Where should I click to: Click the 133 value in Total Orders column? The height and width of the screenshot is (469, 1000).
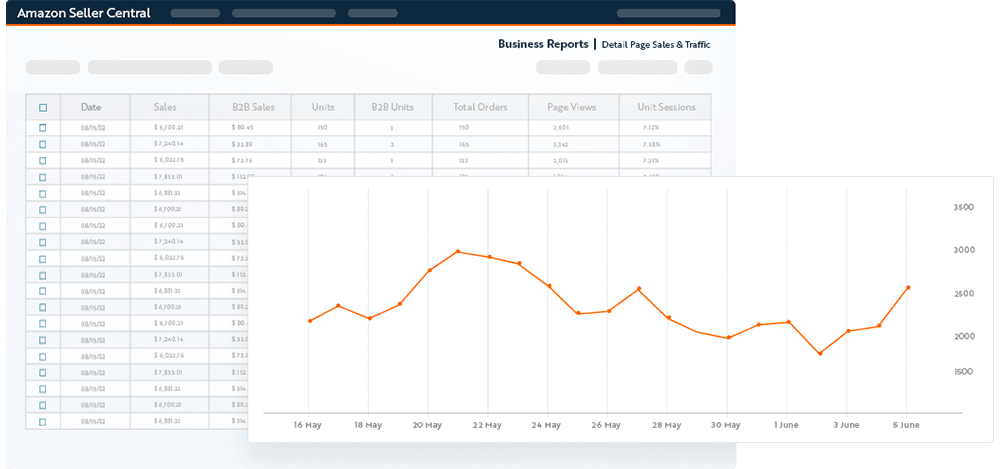pyautogui.click(x=464, y=161)
